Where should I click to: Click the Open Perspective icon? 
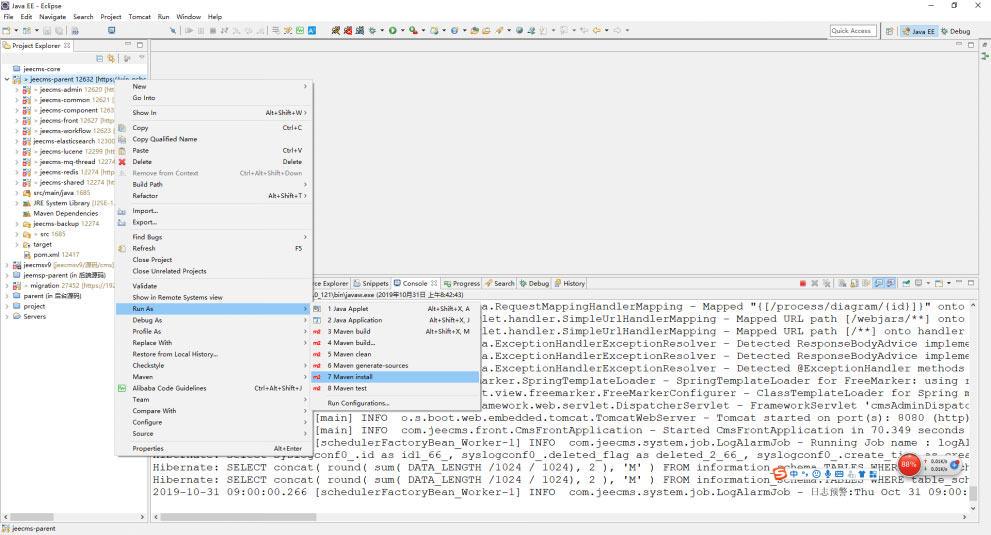(x=891, y=31)
